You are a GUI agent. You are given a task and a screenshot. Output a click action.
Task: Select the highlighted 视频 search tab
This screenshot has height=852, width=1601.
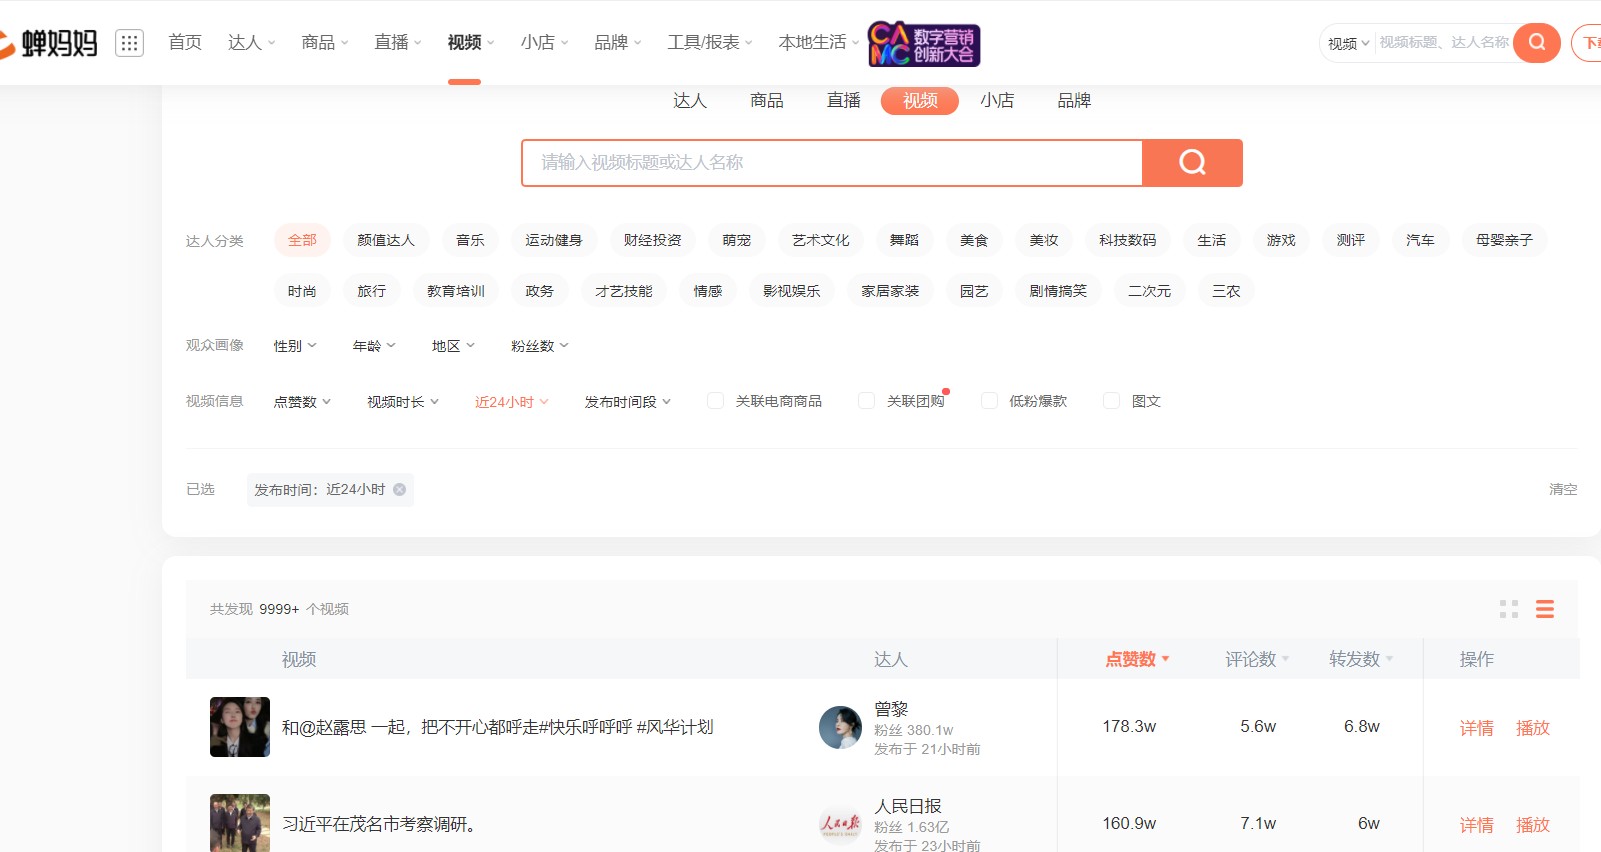click(920, 101)
